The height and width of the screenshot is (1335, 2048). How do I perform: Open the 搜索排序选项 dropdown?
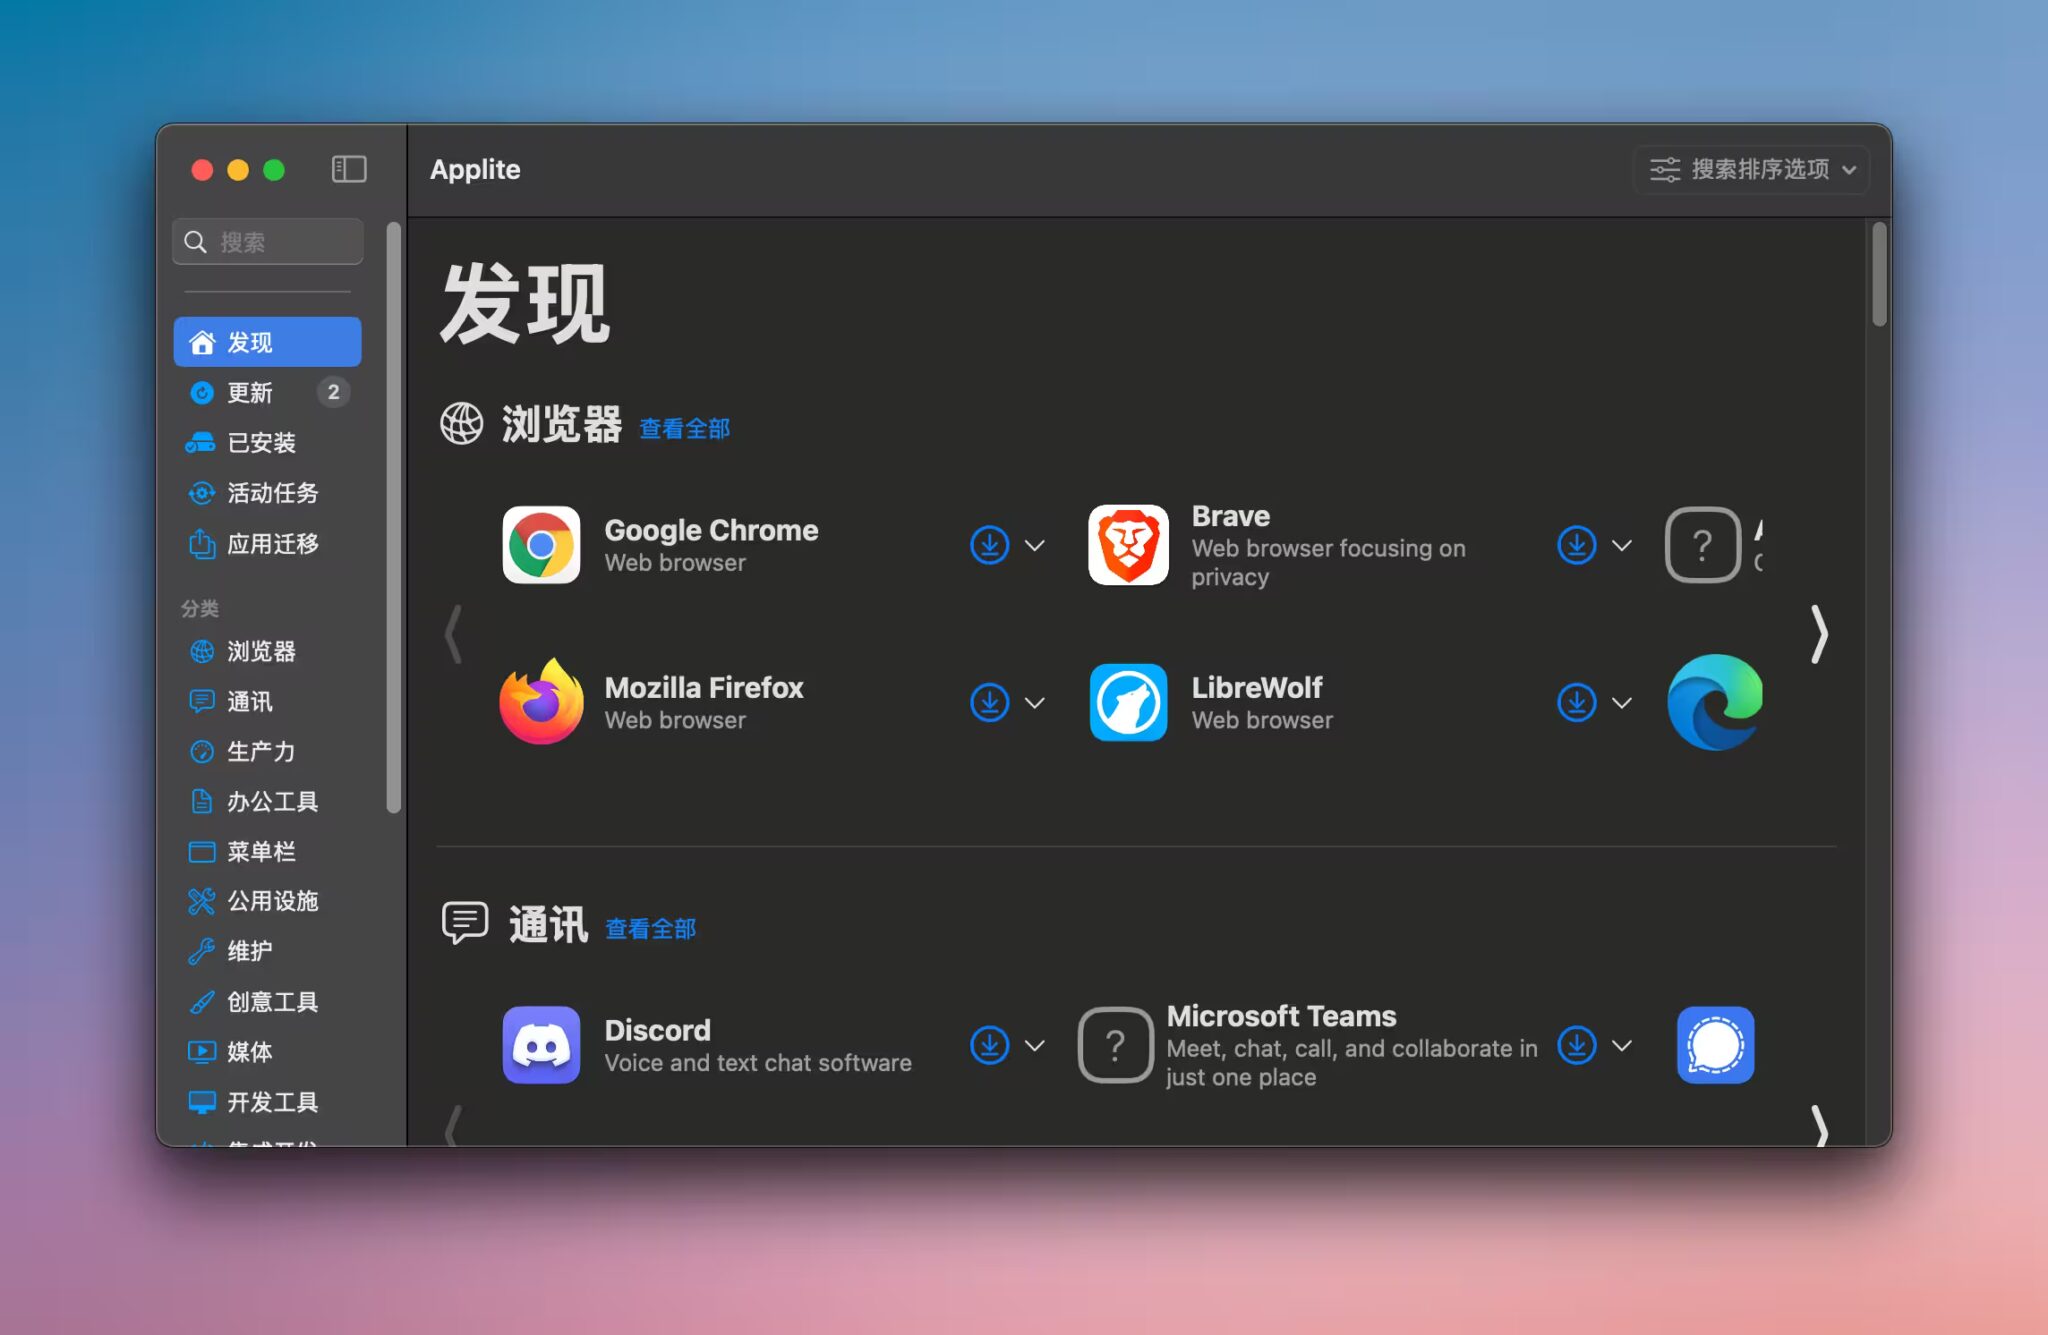point(1750,169)
